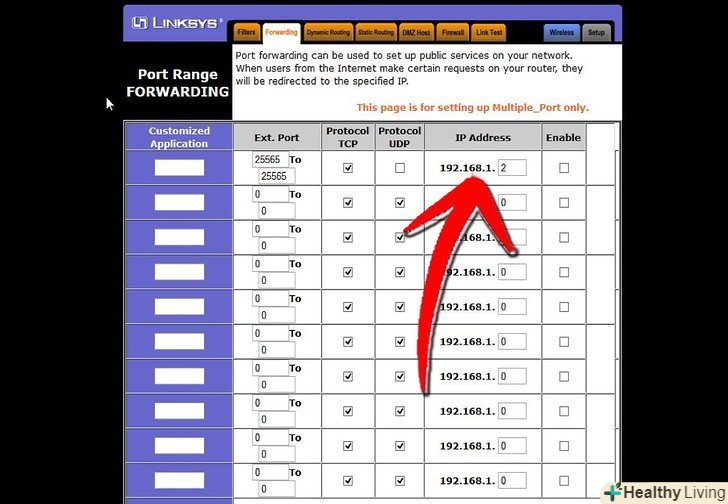The height and width of the screenshot is (504, 728).
Task: Click the 'Protocol UDP' column header
Action: click(x=400, y=137)
